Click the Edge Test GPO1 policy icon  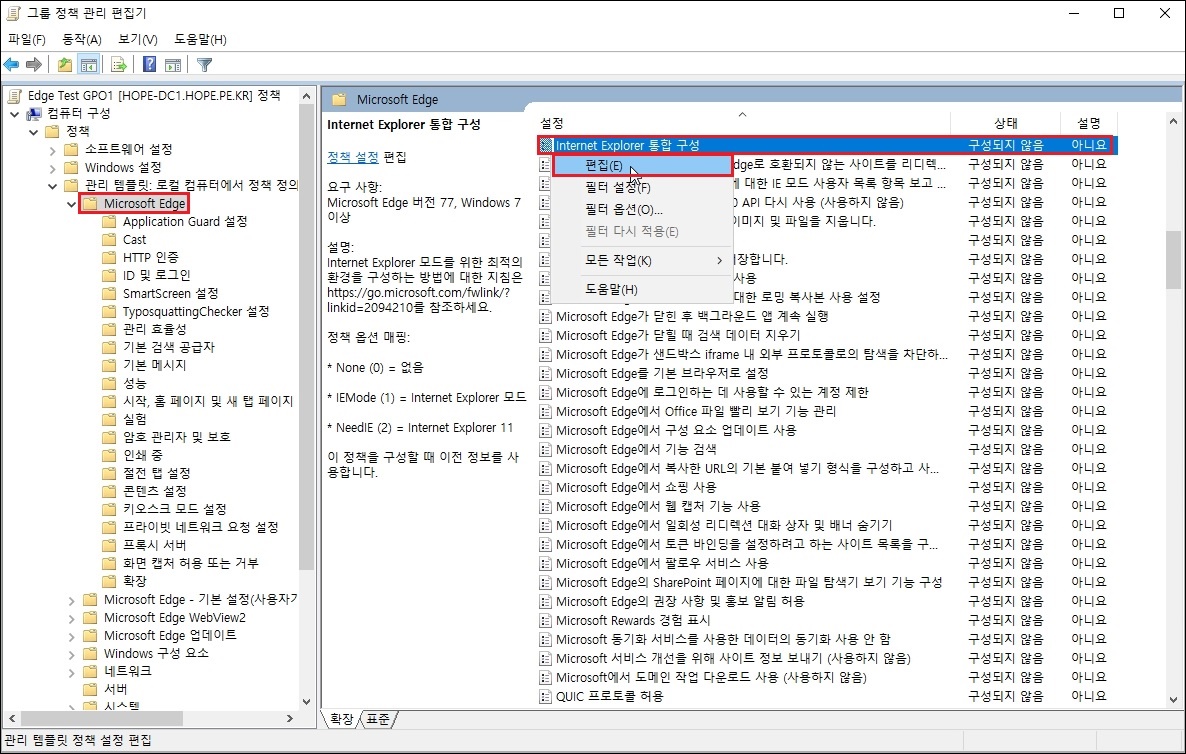coord(14,95)
